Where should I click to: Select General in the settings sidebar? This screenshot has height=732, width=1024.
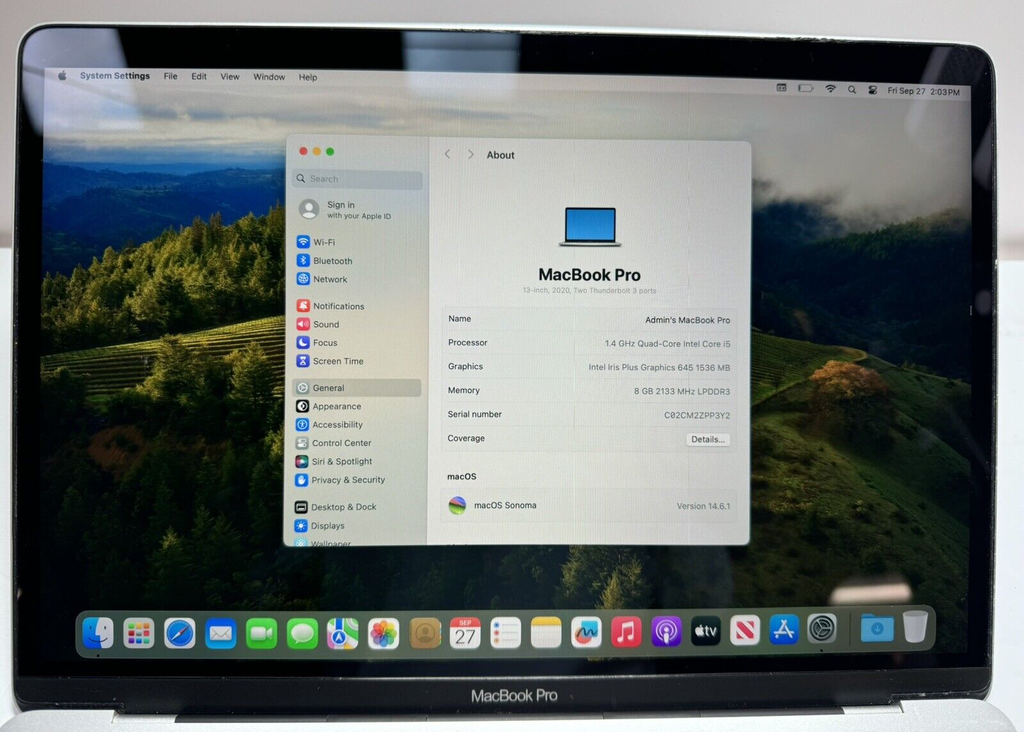click(357, 388)
